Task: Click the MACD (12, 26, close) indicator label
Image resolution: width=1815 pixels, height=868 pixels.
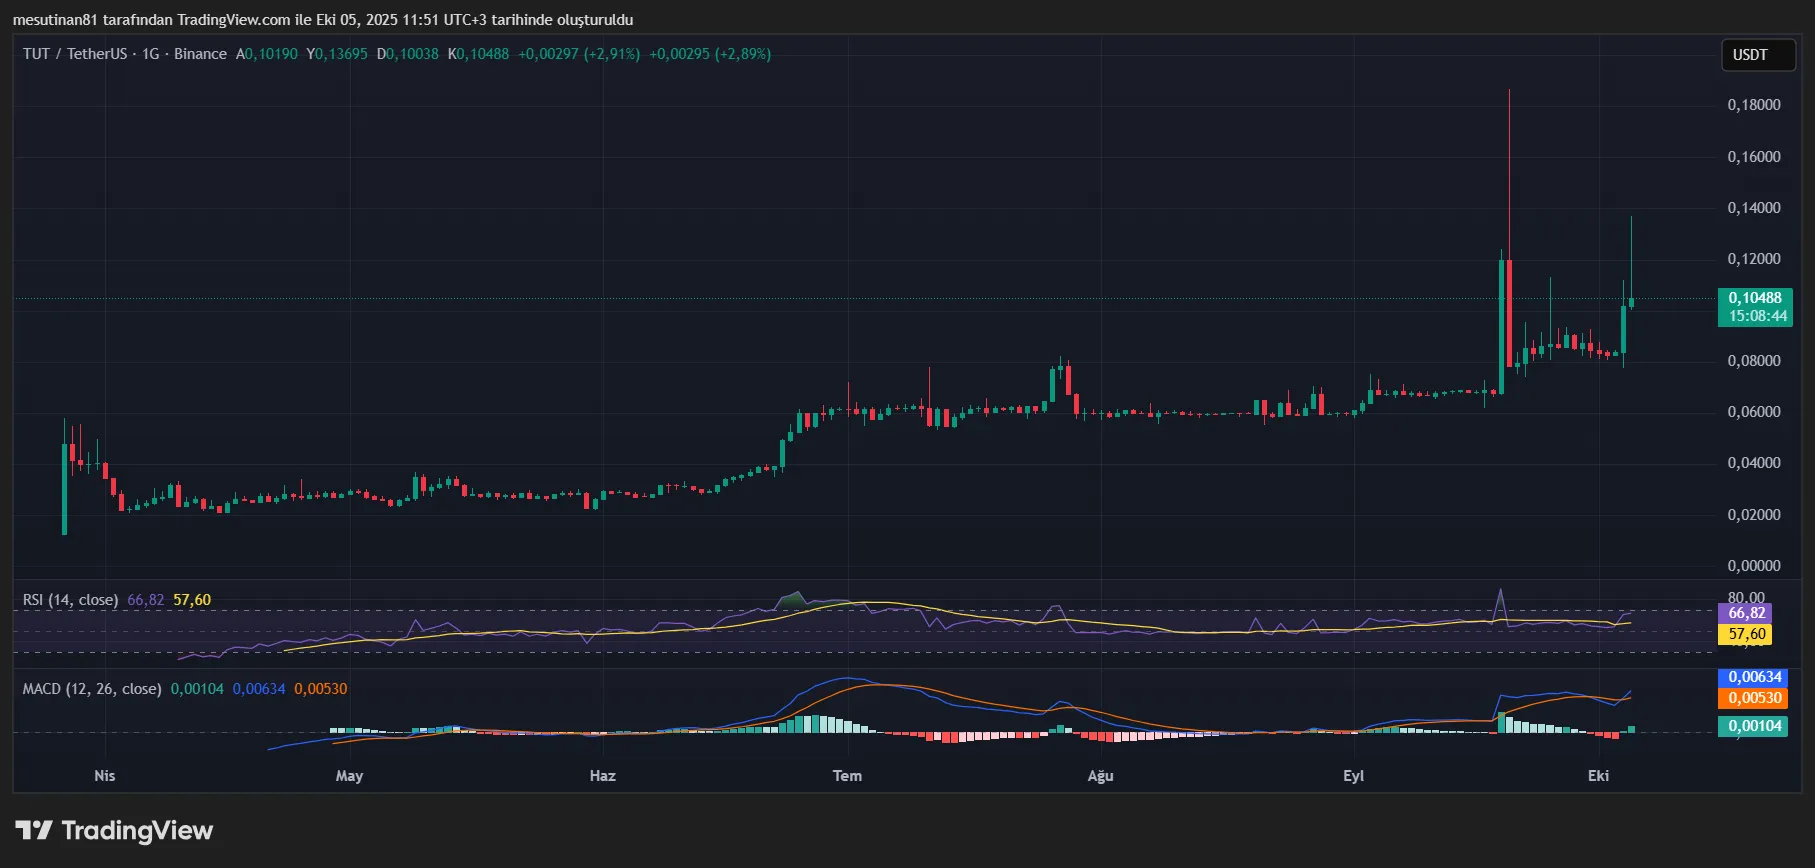Action: [x=92, y=689]
